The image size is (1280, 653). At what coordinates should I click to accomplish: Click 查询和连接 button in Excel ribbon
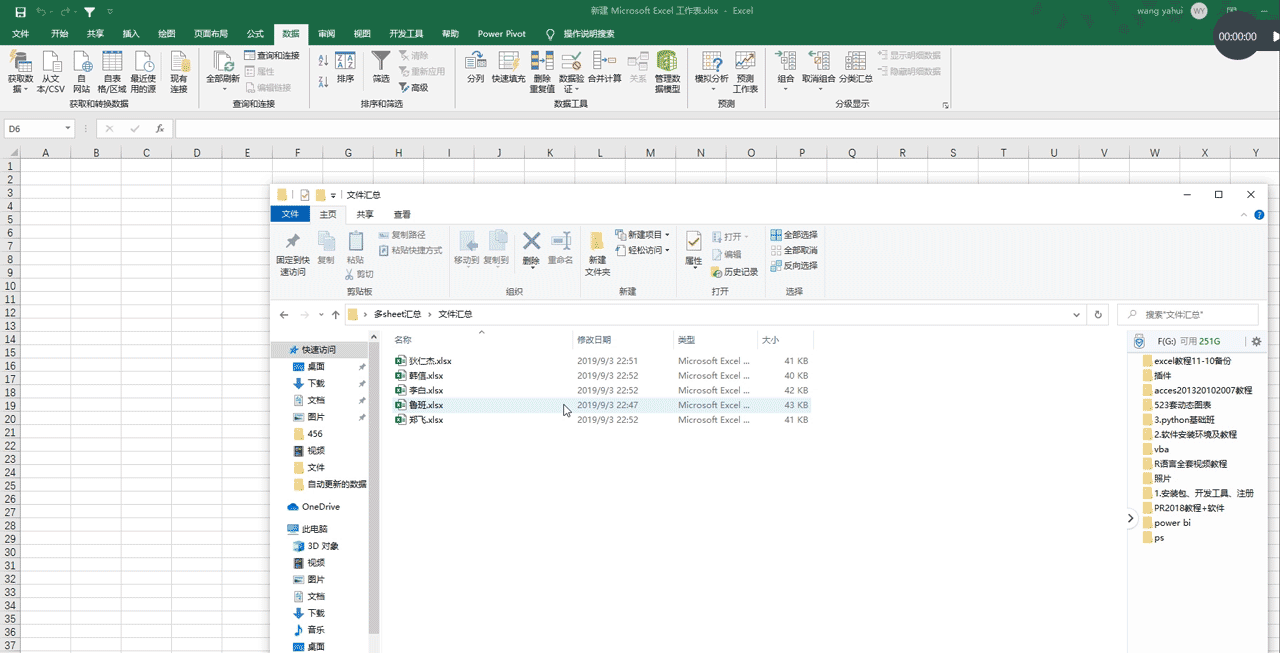pos(271,56)
